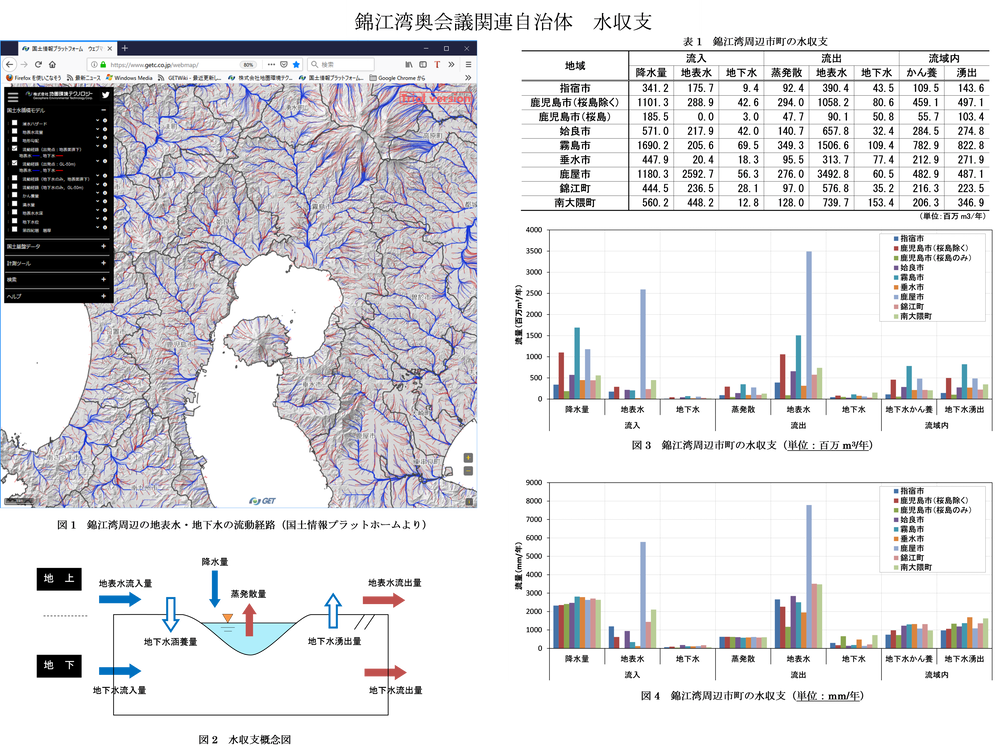The image size is (1000, 748).
Task: Click the round button on the 湧水量 row
Action: tap(105, 202)
